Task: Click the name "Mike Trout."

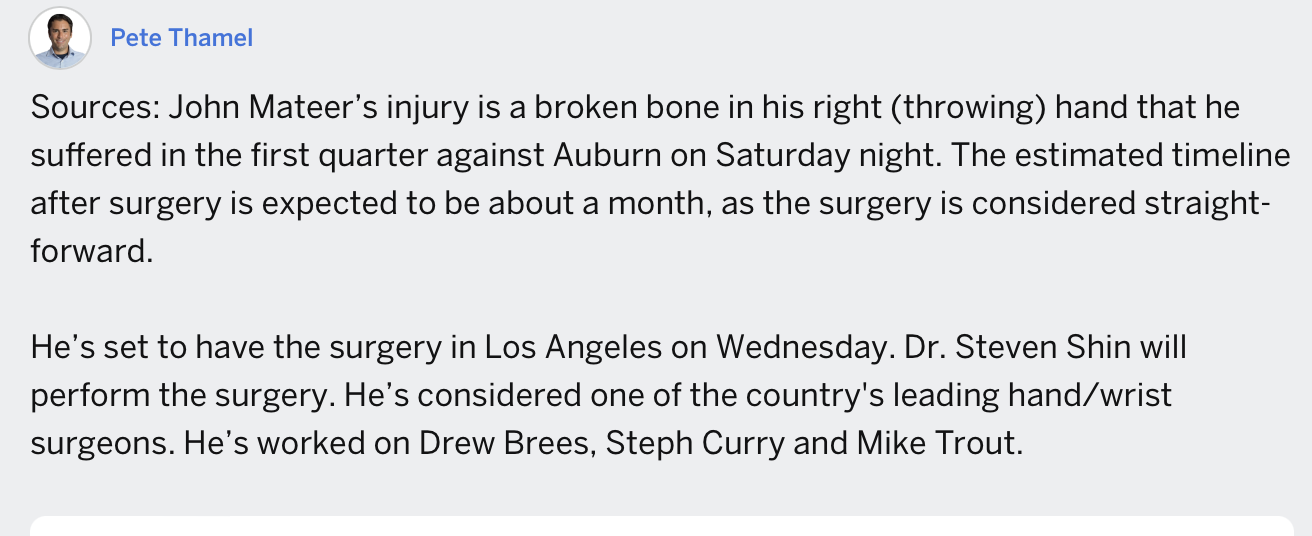Action: pyautogui.click(x=938, y=443)
